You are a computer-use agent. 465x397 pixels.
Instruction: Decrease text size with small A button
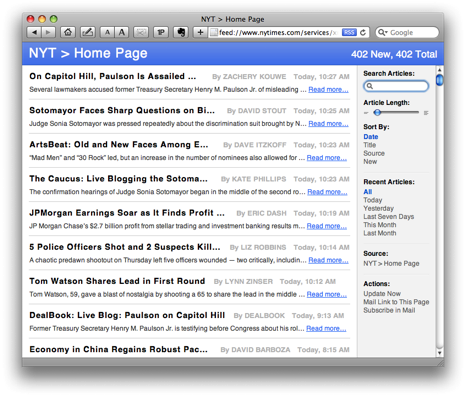[107, 32]
